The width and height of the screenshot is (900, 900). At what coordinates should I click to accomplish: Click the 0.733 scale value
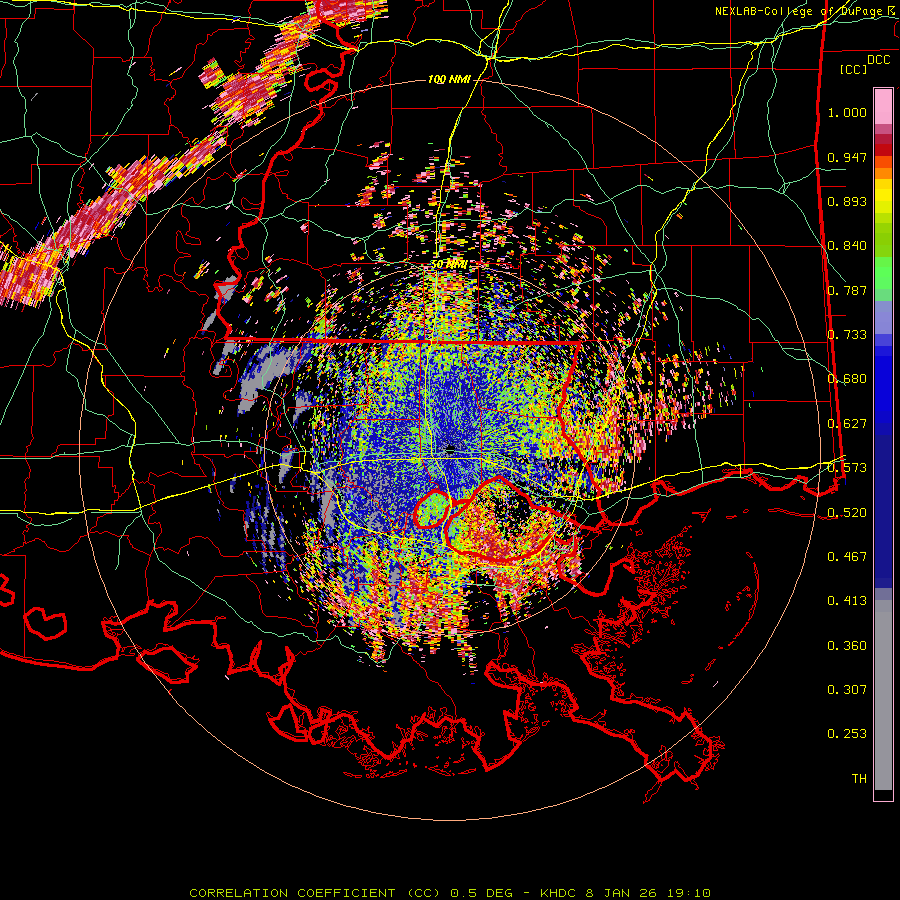[847, 335]
